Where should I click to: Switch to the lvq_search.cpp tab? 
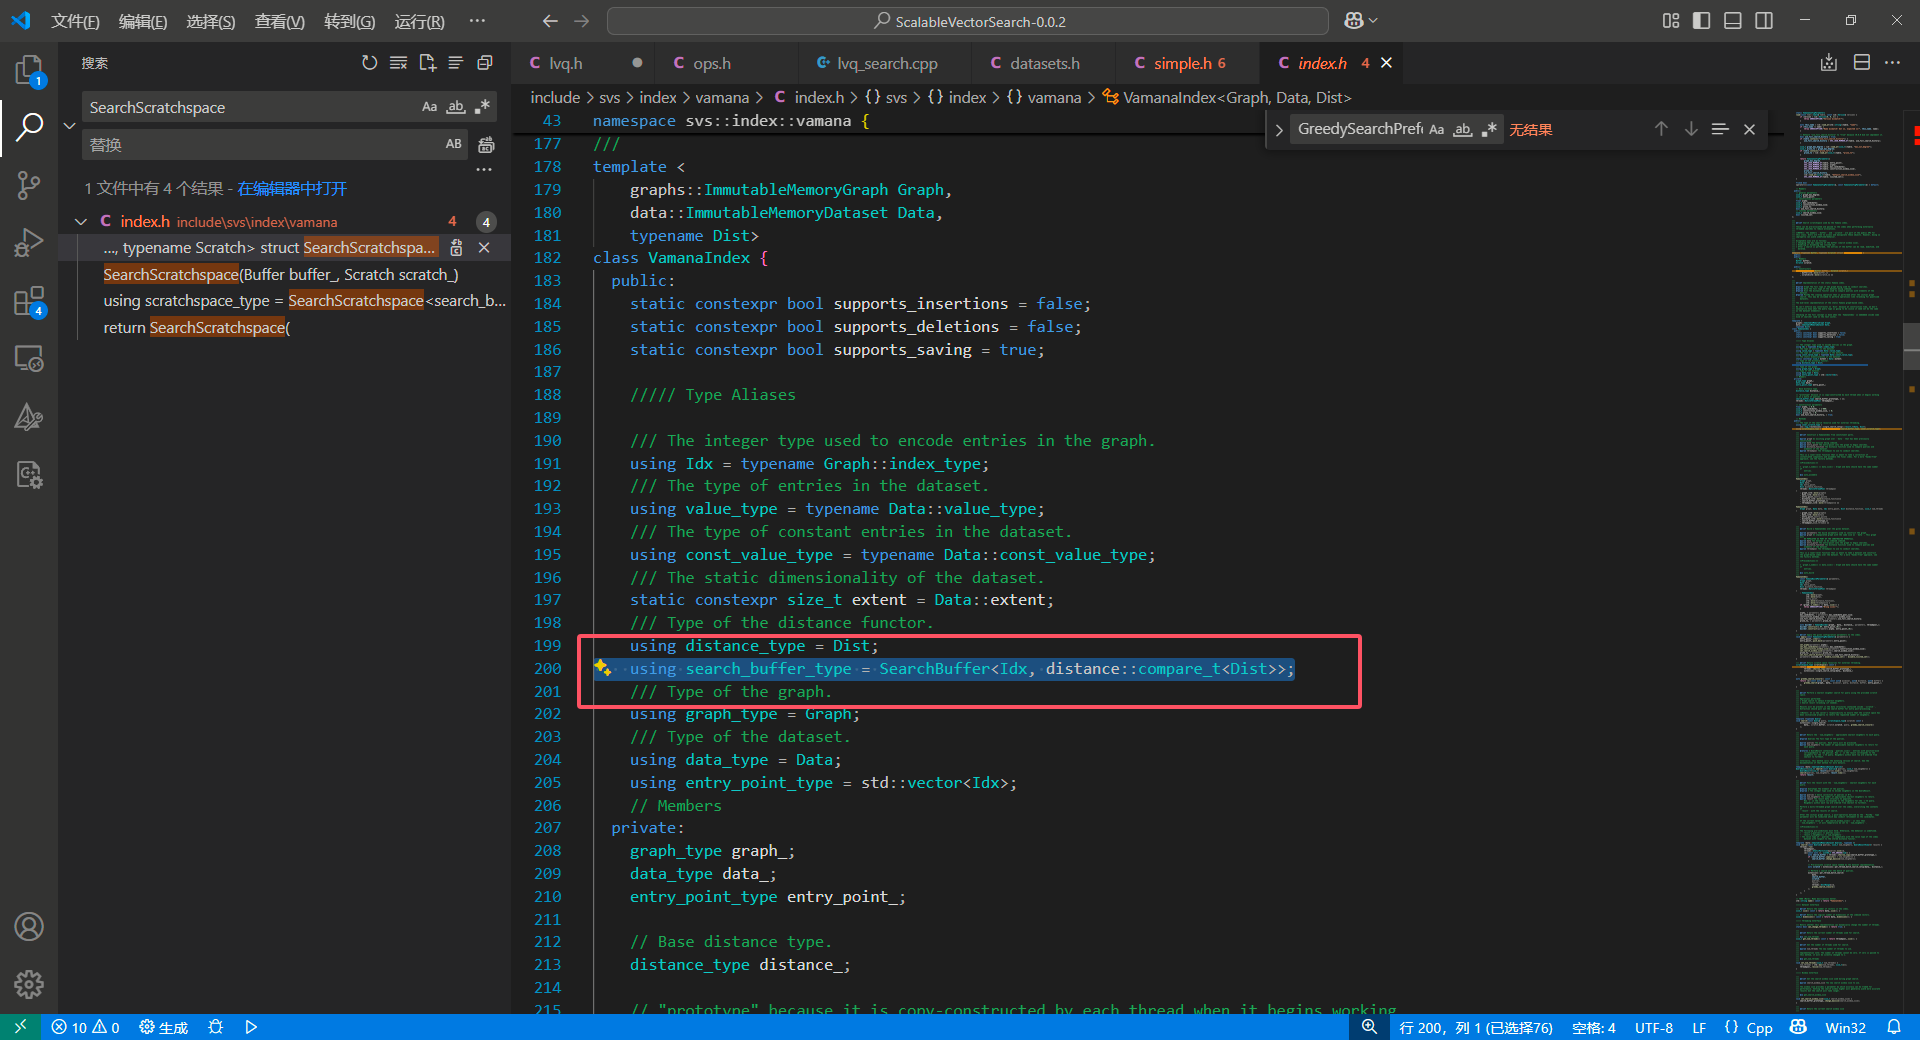point(886,63)
